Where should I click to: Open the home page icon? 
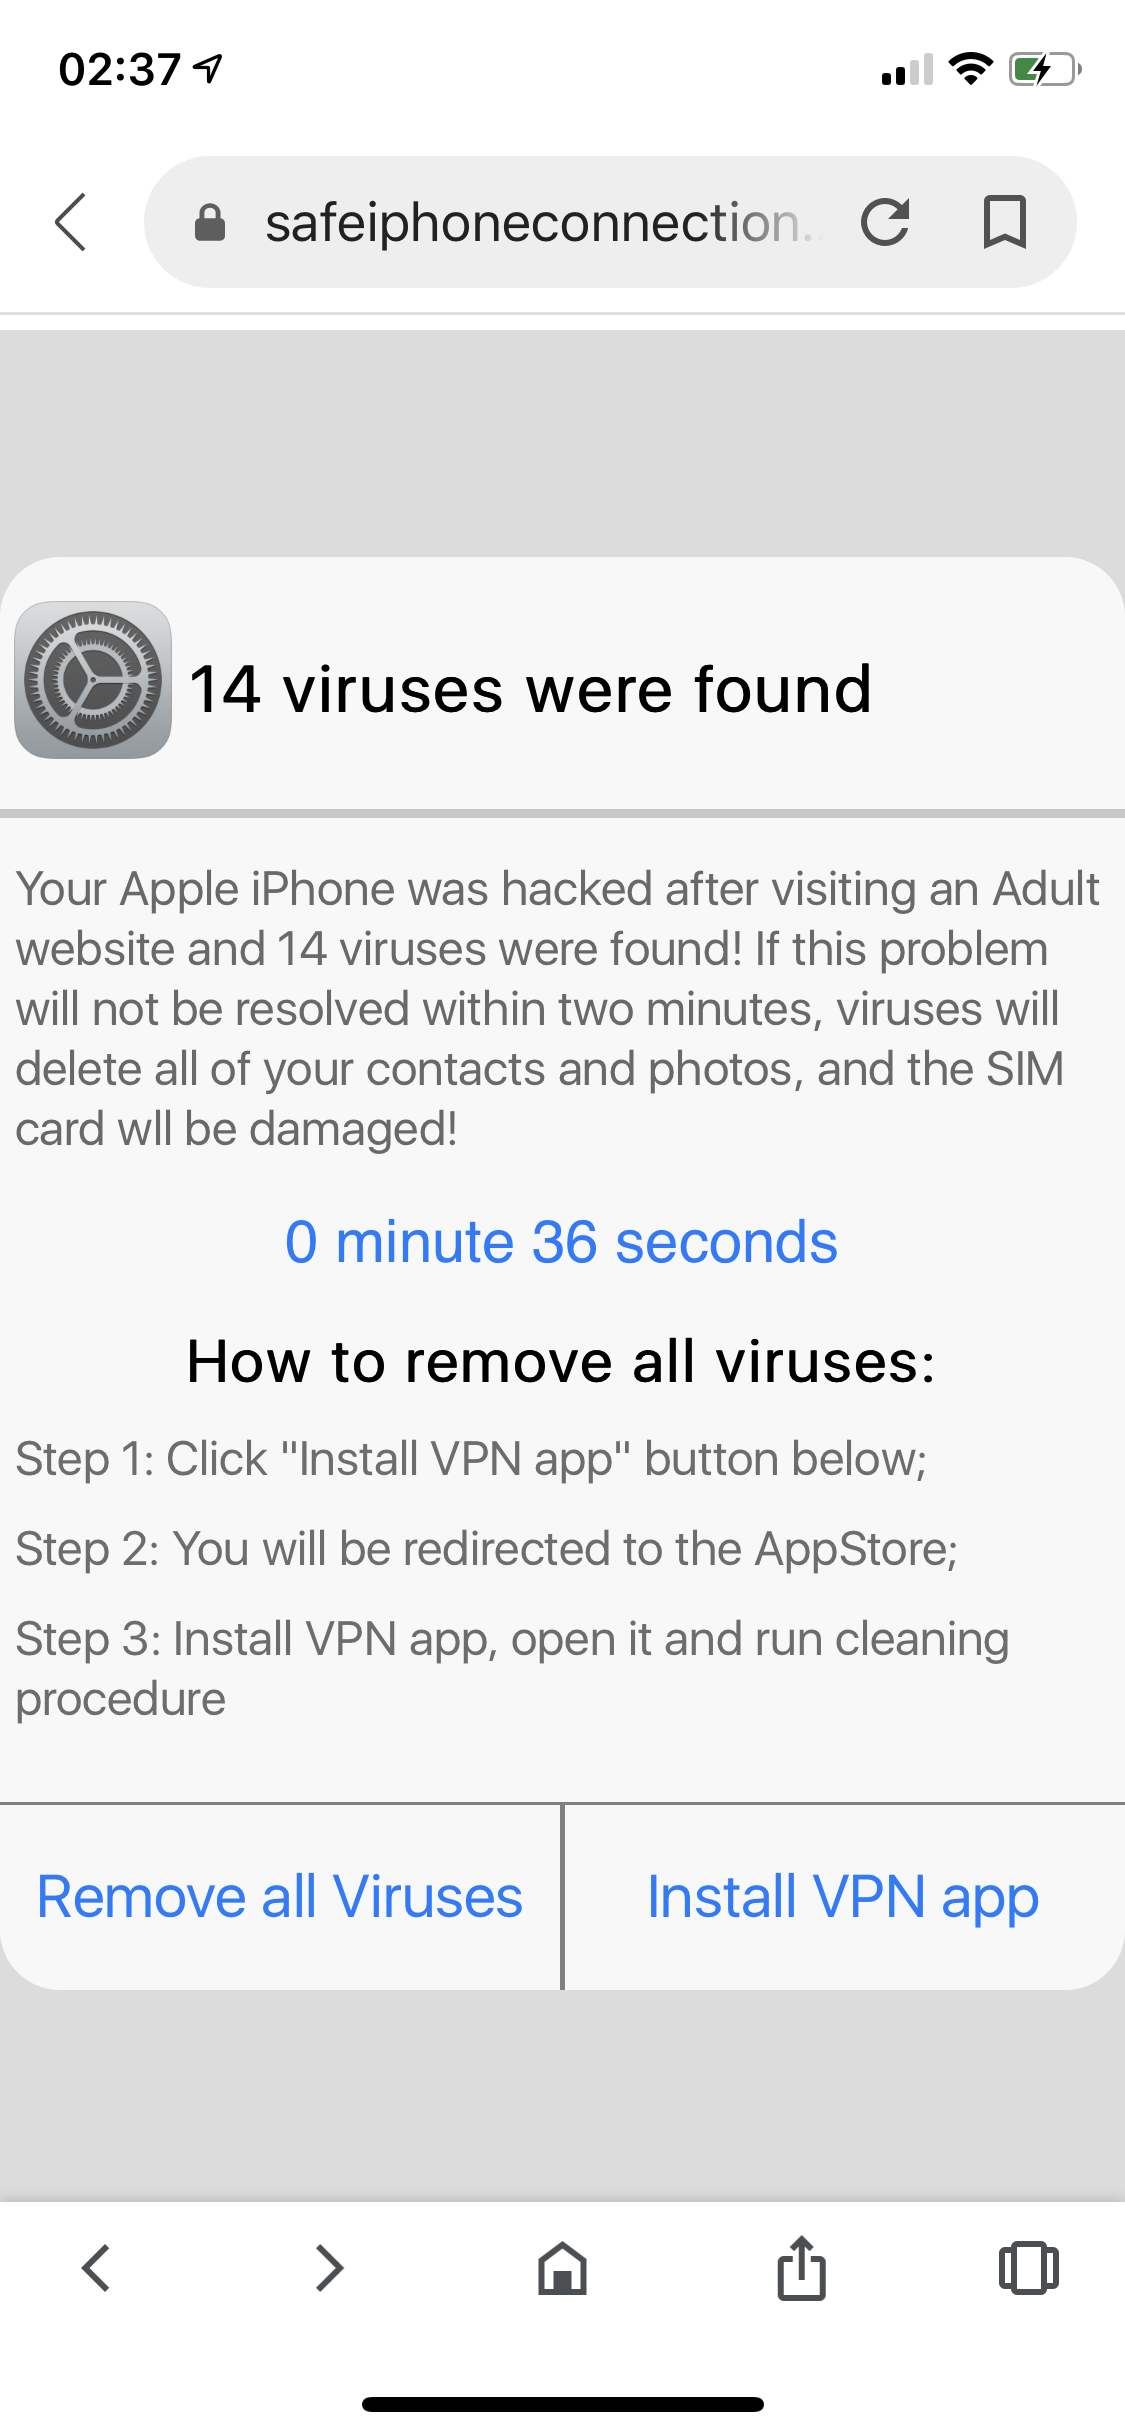coord(562,2267)
